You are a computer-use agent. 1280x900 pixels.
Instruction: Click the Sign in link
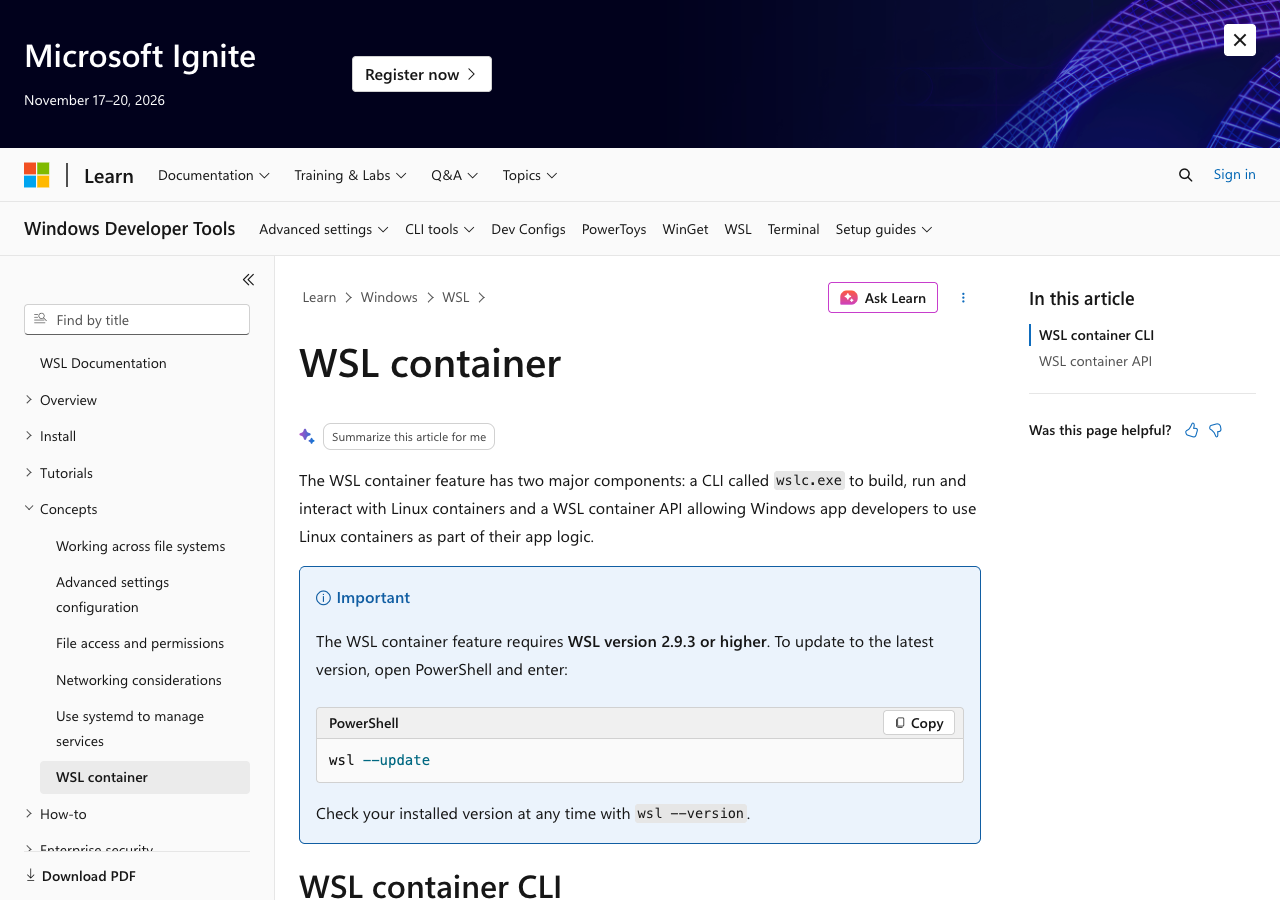point(1234,174)
